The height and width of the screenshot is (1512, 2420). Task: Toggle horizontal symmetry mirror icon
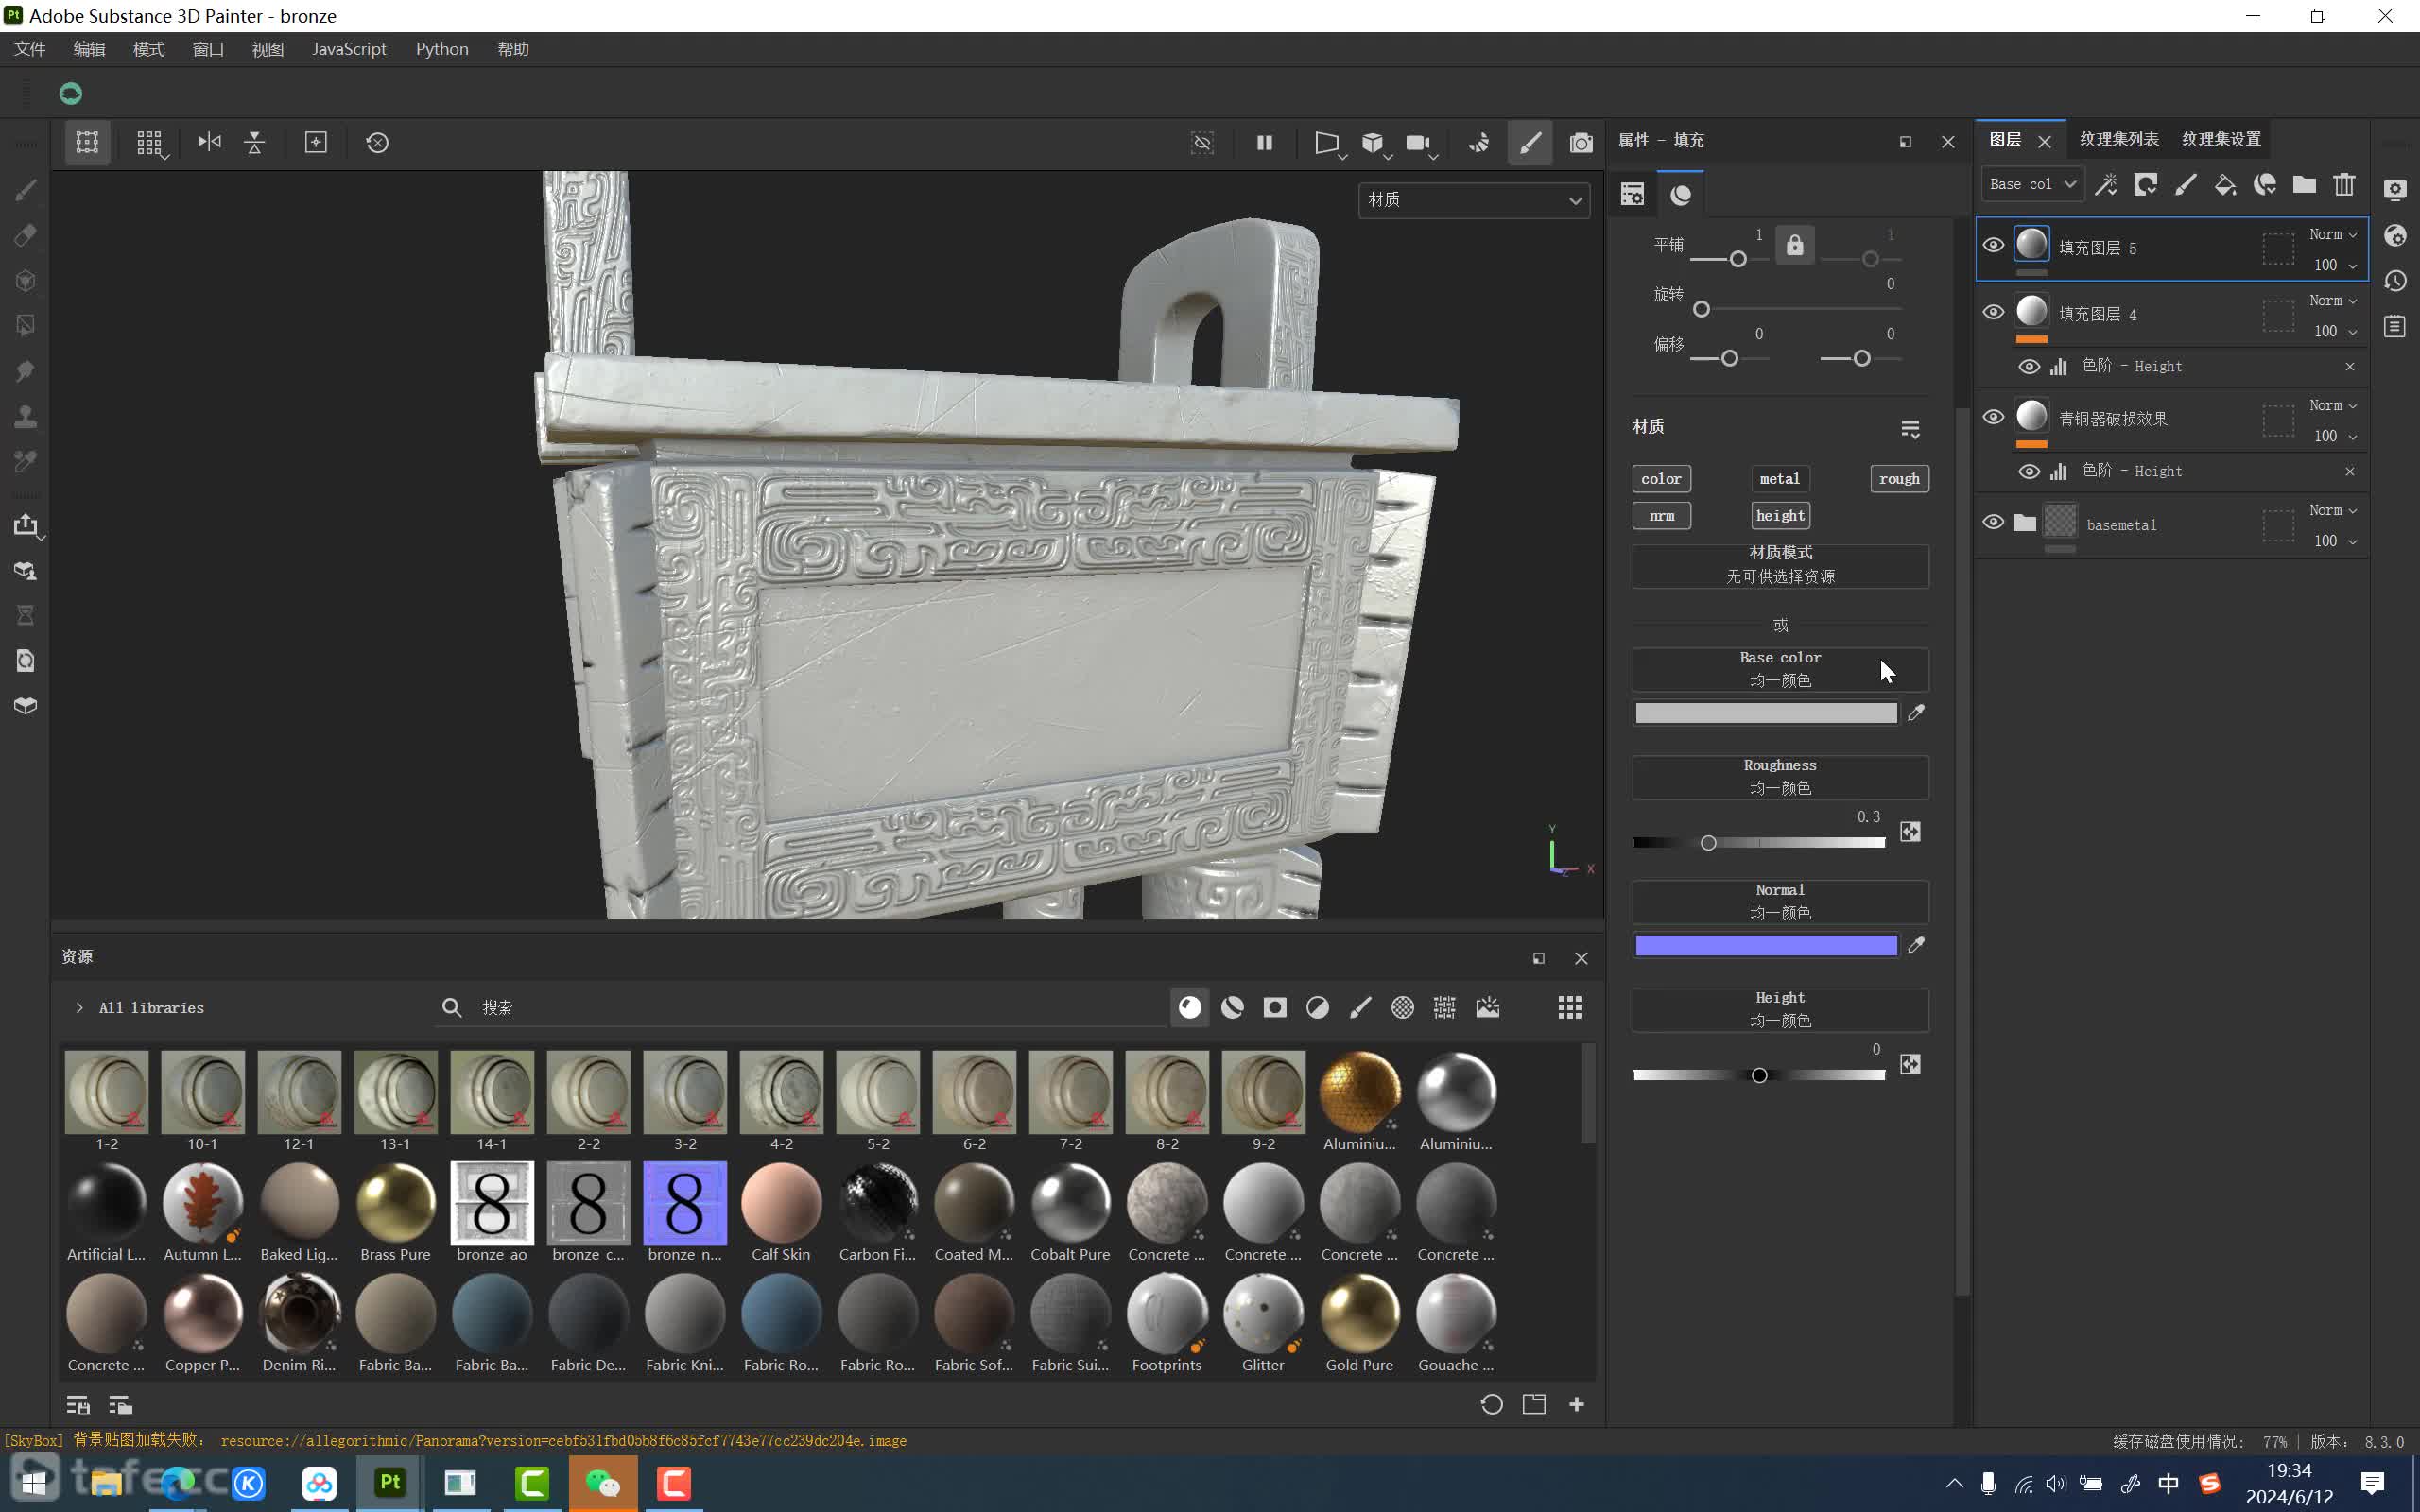(209, 142)
